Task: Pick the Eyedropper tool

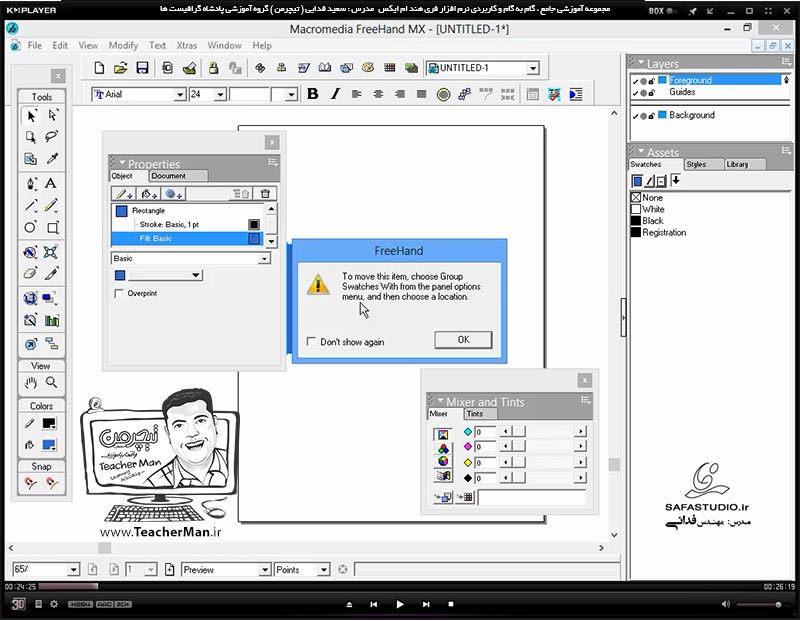Action: point(52,159)
